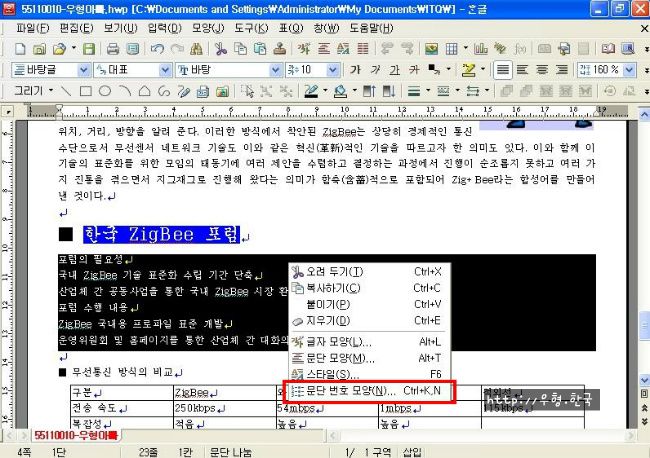The height and width of the screenshot is (458, 650).
Task: Choose 문단 번호 모양(N) from context menu
Action: (369, 391)
